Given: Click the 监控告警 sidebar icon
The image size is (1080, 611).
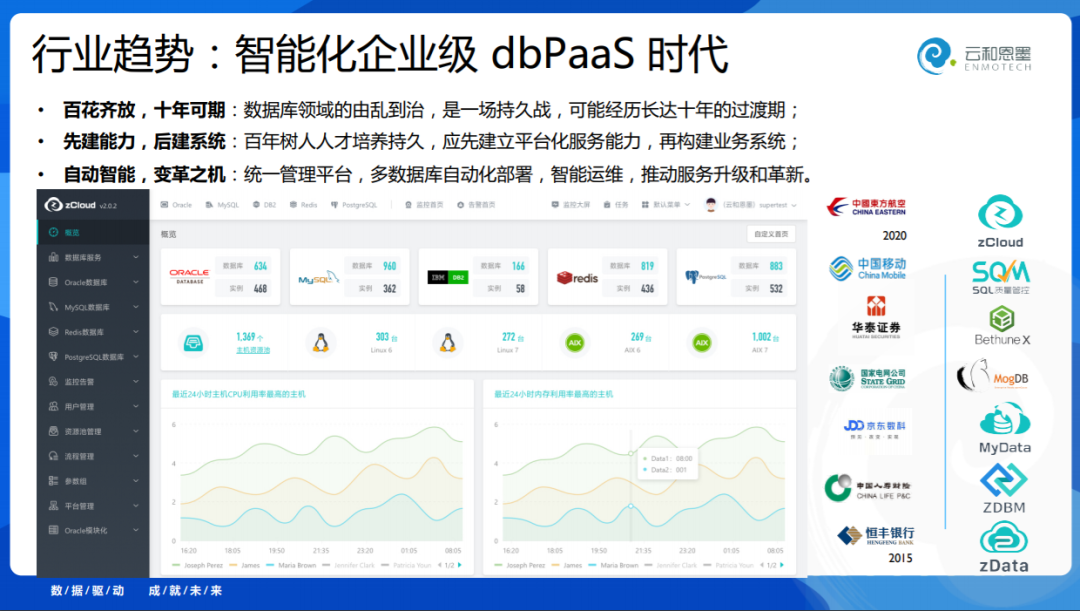Looking at the screenshot, I should (53, 381).
